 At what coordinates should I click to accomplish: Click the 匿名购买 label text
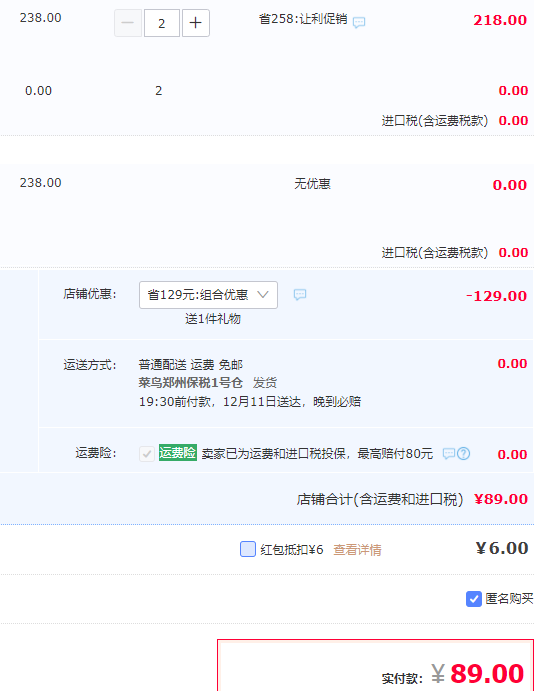(509, 598)
